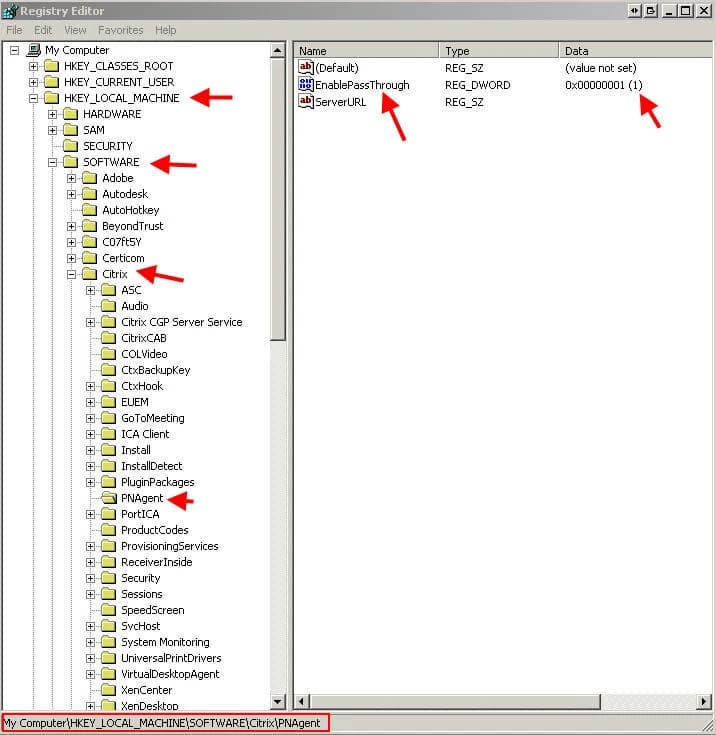Click the Registry Editor title bar icon
This screenshot has height=735, width=716.
[10, 11]
